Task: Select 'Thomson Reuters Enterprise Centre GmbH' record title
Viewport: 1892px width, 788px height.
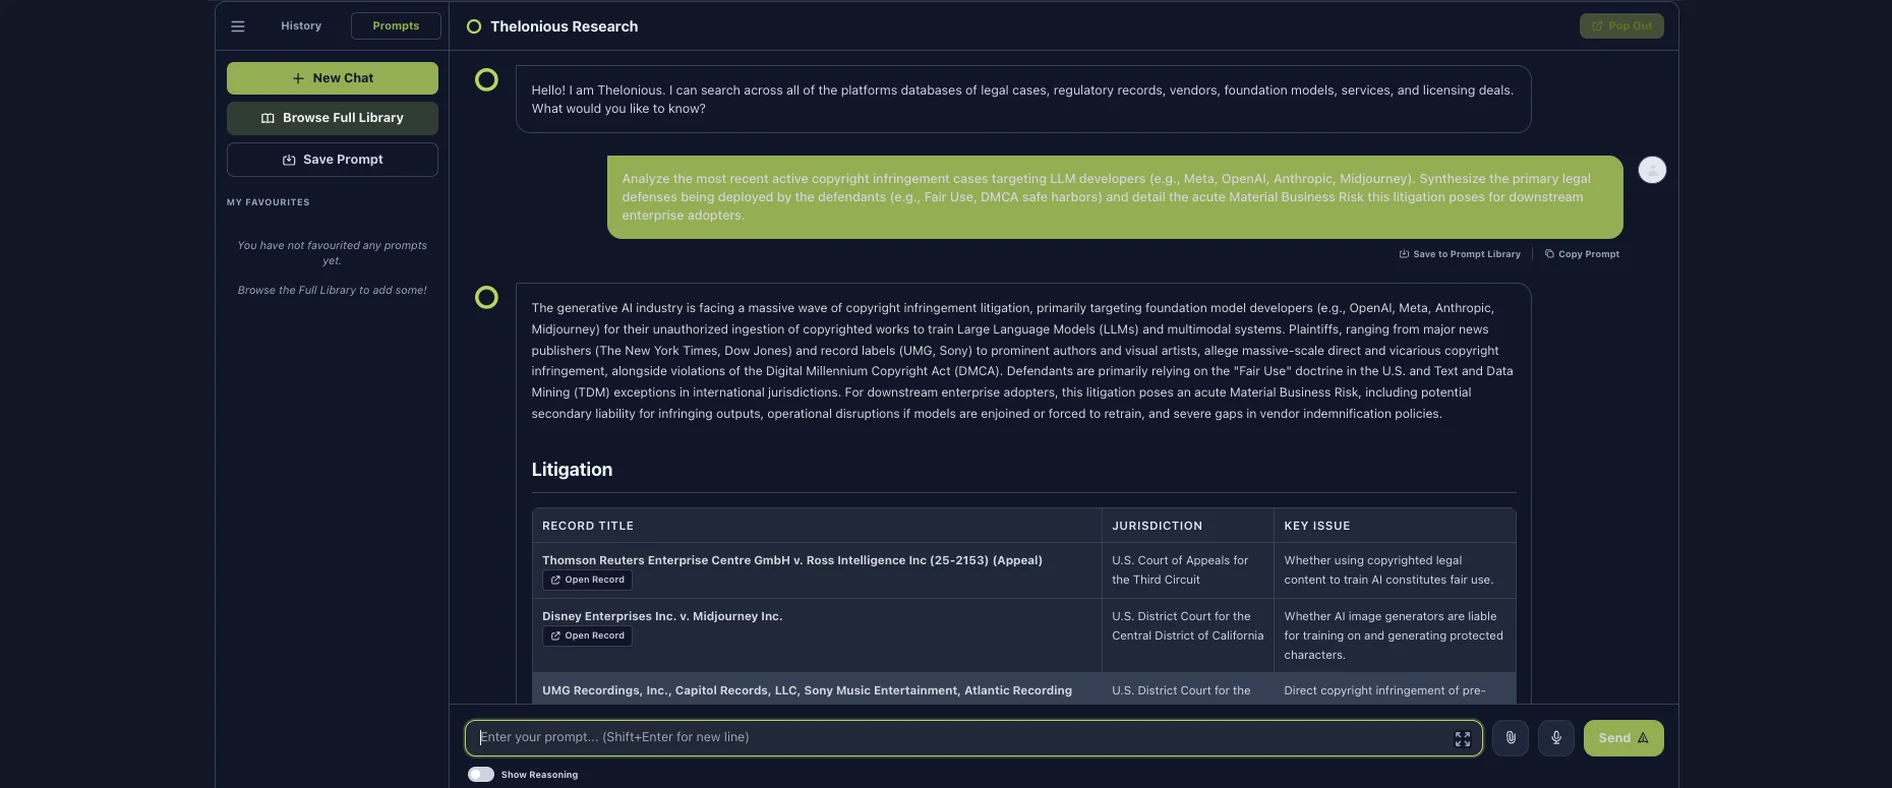Action: click(792, 560)
